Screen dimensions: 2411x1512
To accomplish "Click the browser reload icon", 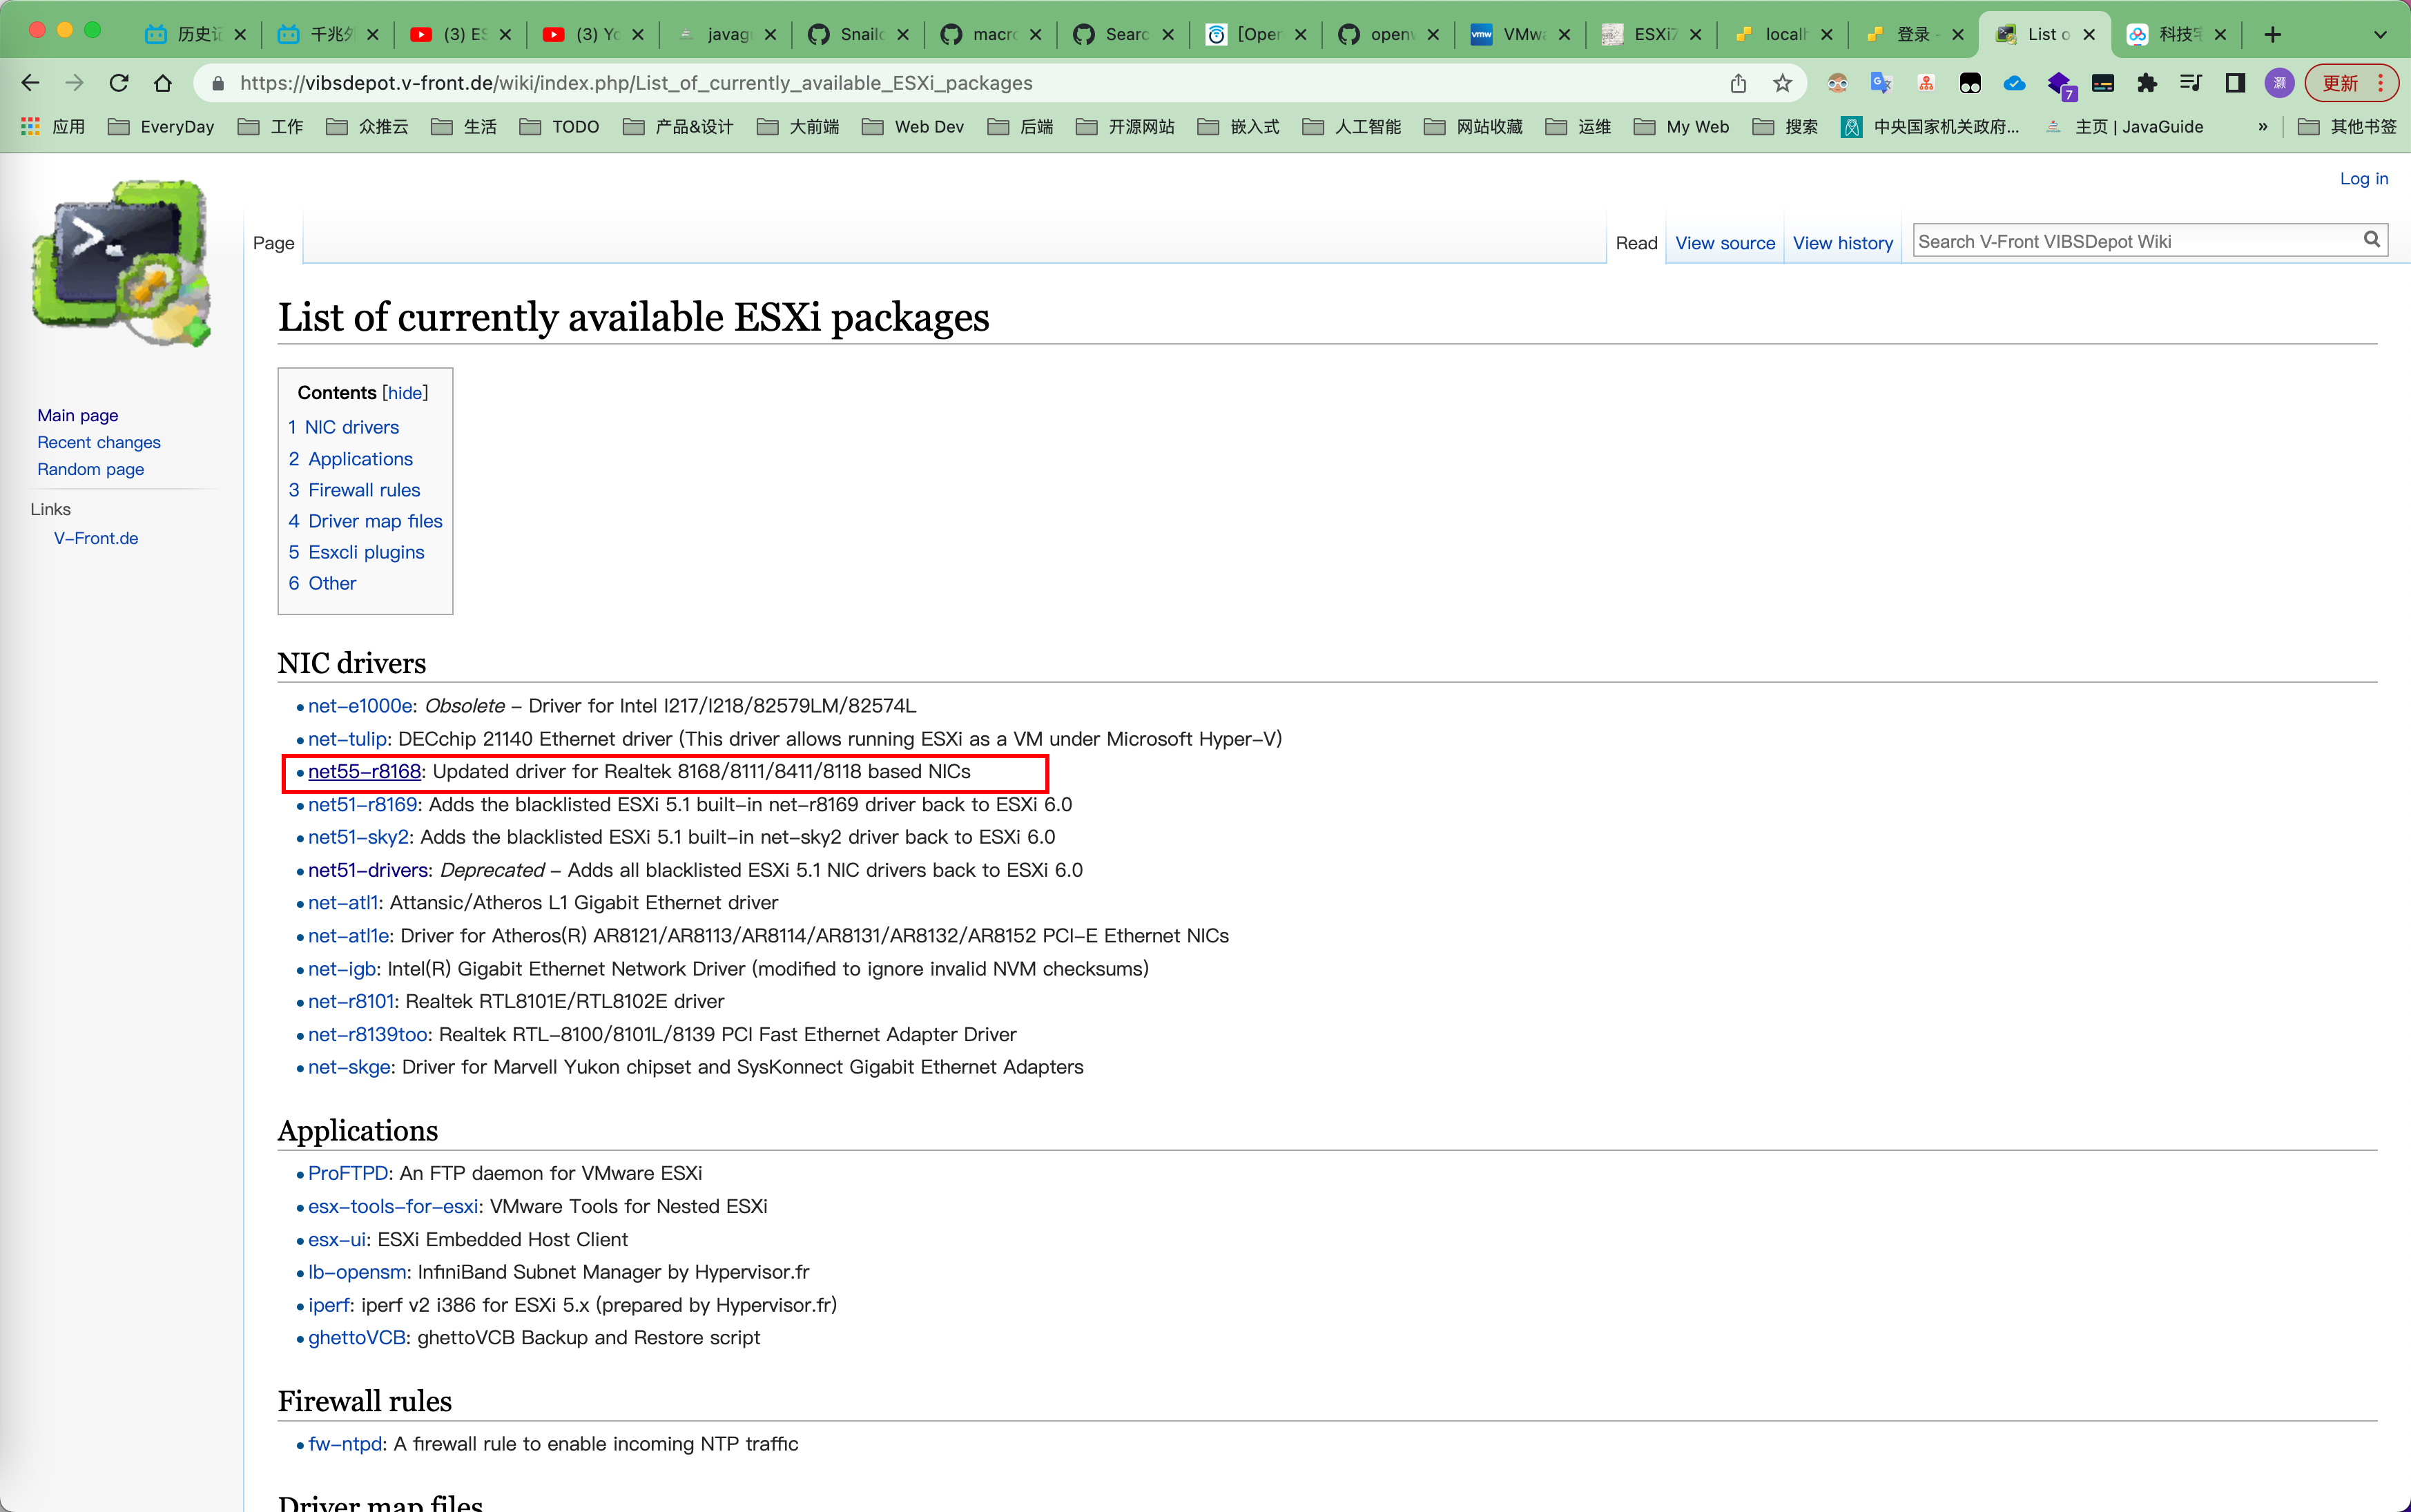I will (119, 83).
